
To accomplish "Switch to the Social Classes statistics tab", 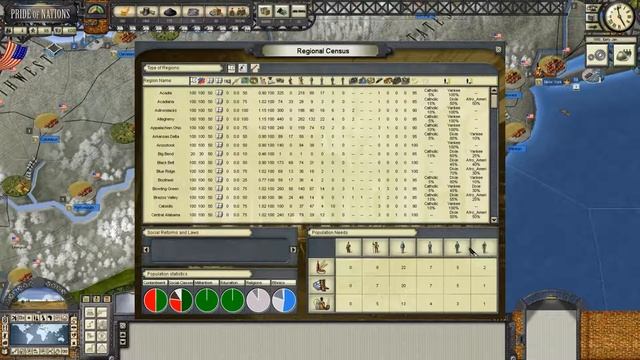I will [180, 282].
